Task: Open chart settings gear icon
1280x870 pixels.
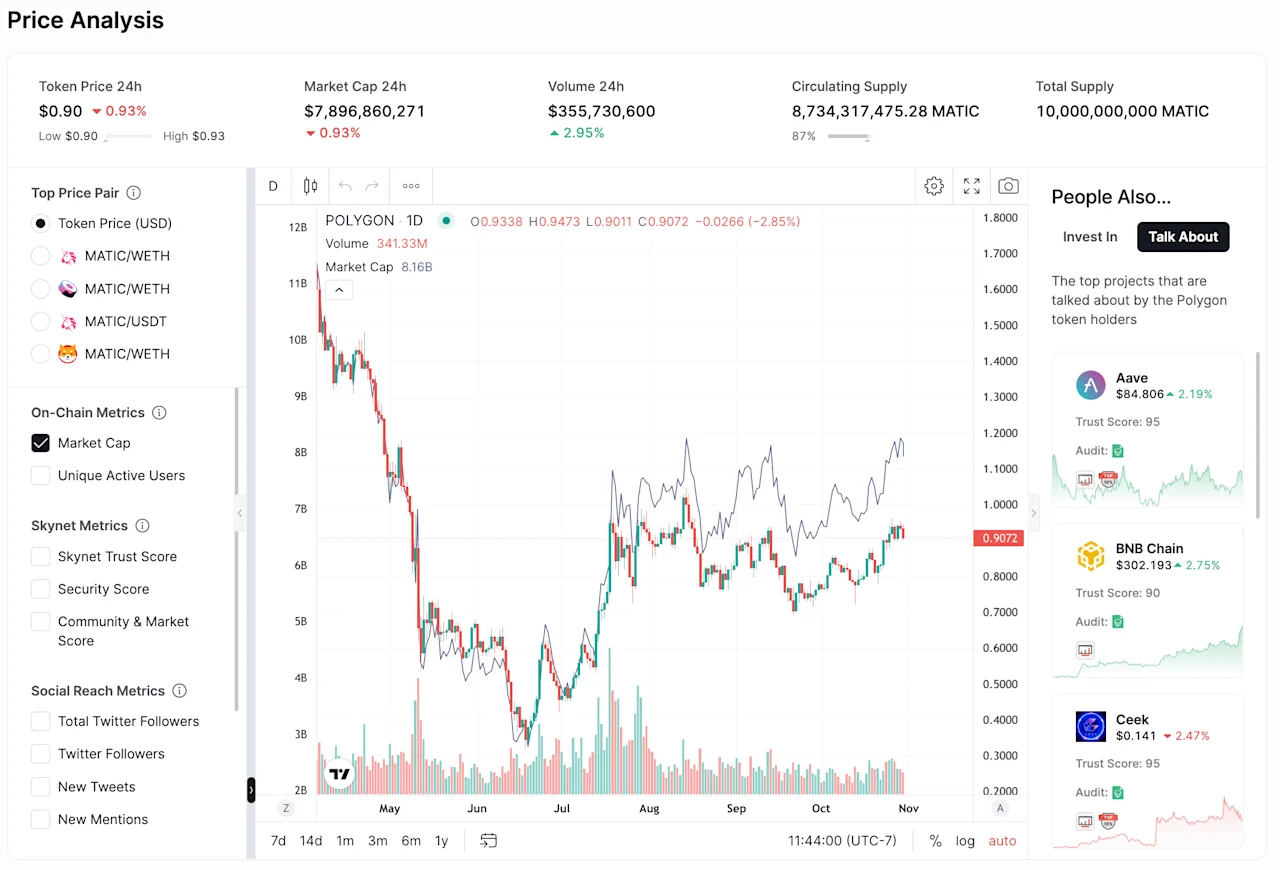Action: coord(934,186)
